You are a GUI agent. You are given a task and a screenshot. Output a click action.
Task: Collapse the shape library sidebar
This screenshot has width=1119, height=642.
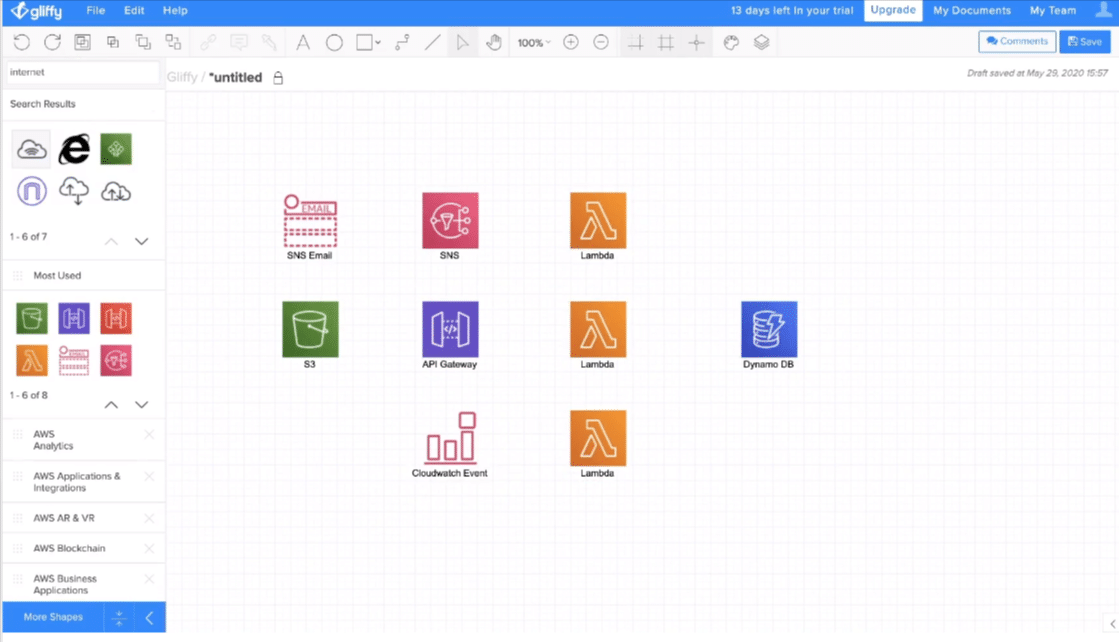[x=149, y=618]
